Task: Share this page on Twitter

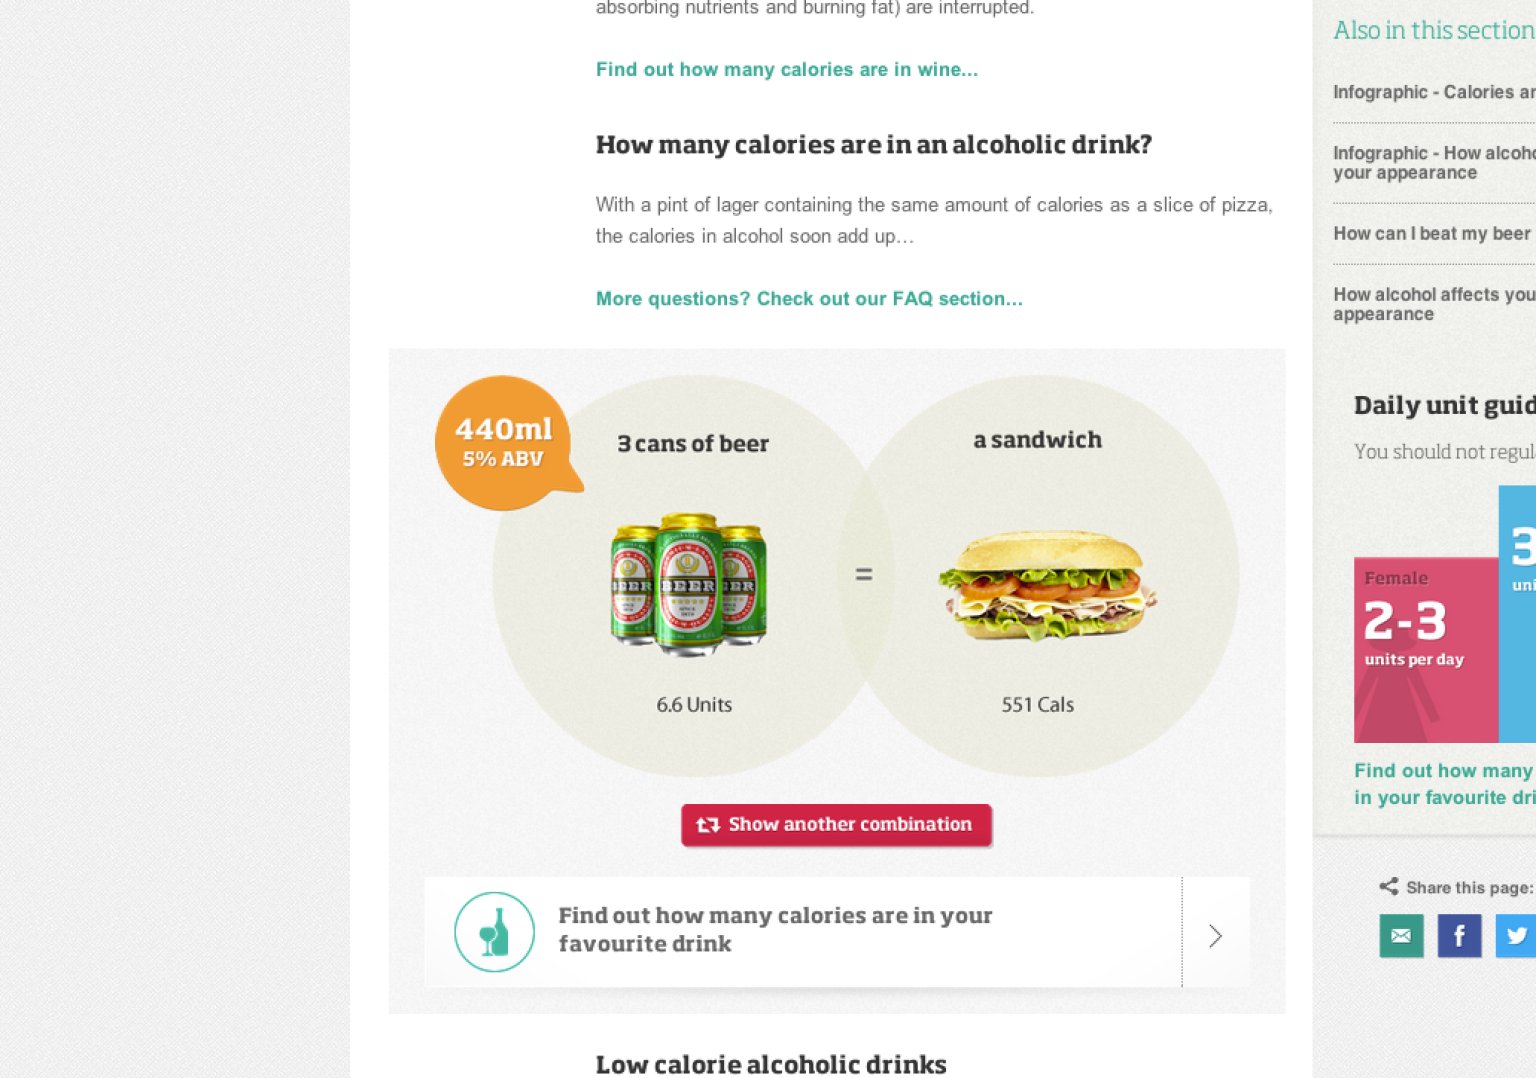Action: pos(1515,936)
